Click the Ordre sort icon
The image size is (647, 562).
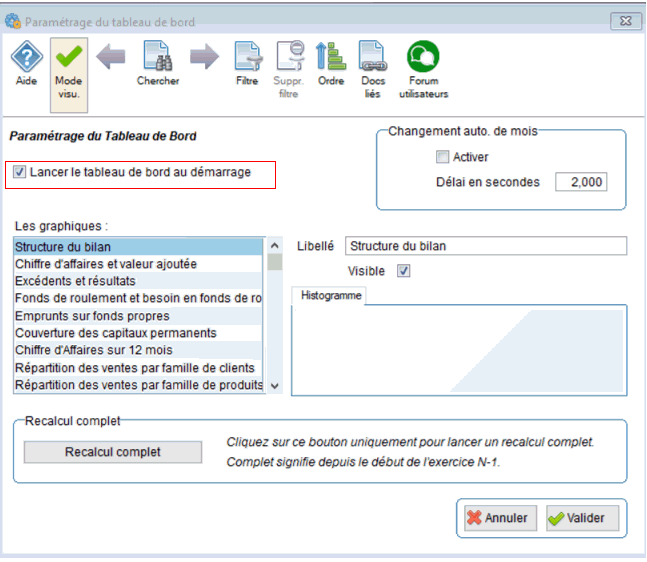click(x=330, y=62)
